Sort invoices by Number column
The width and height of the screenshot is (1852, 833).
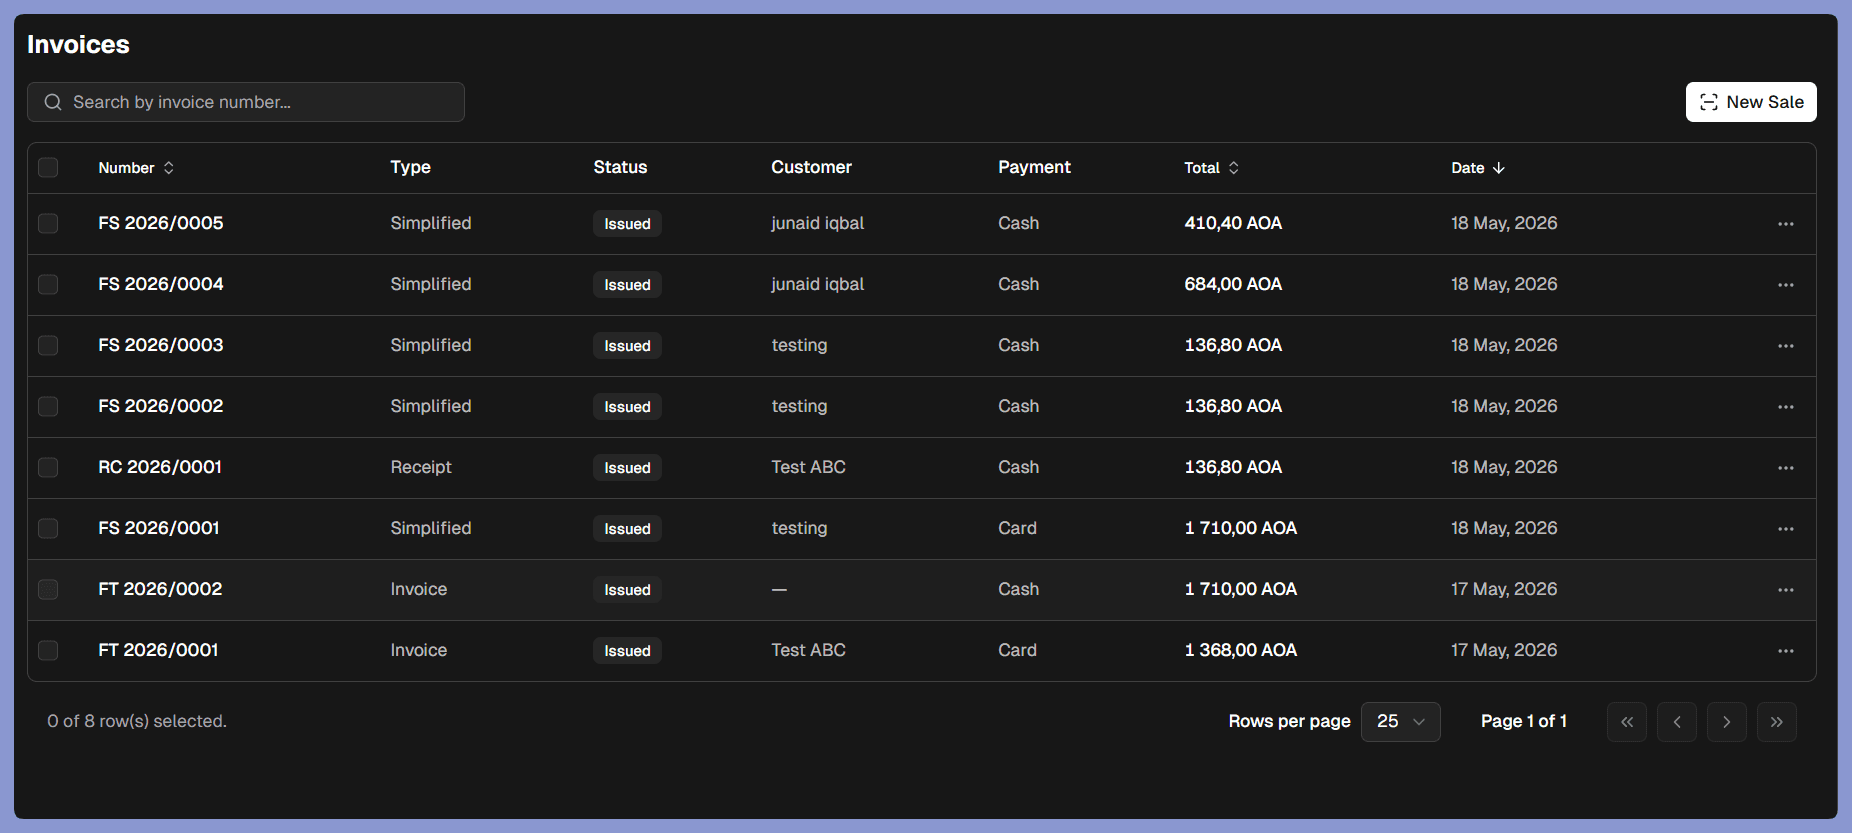[137, 168]
